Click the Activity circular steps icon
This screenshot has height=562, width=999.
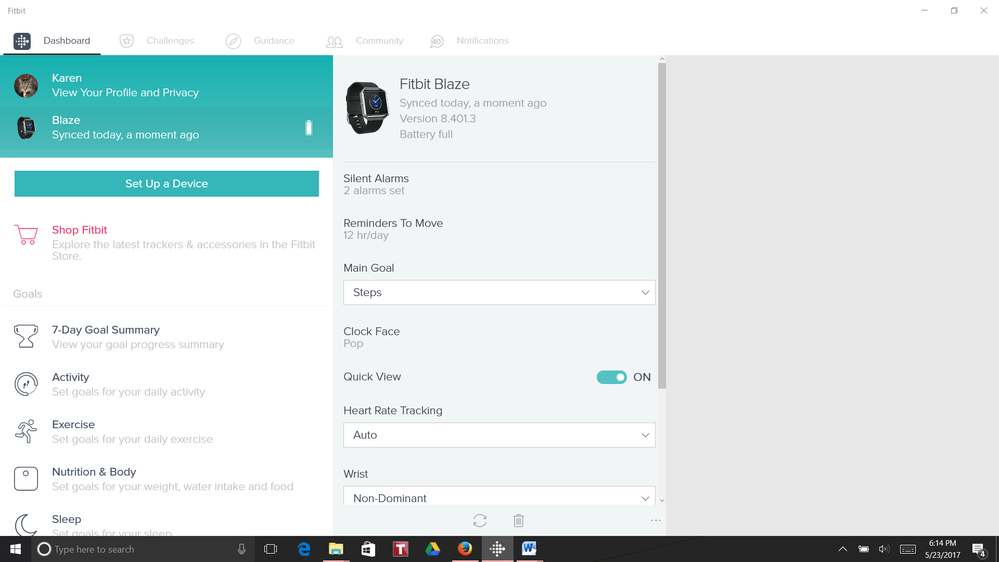(x=26, y=384)
